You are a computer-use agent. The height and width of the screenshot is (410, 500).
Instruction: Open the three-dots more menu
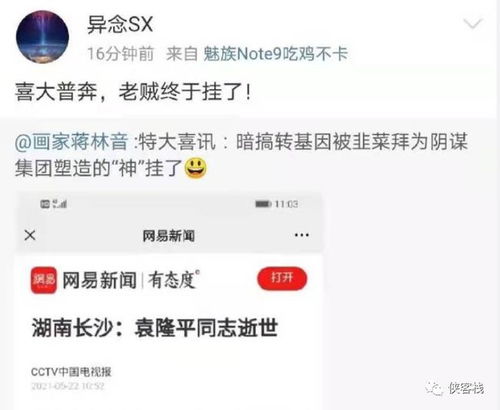(302, 235)
